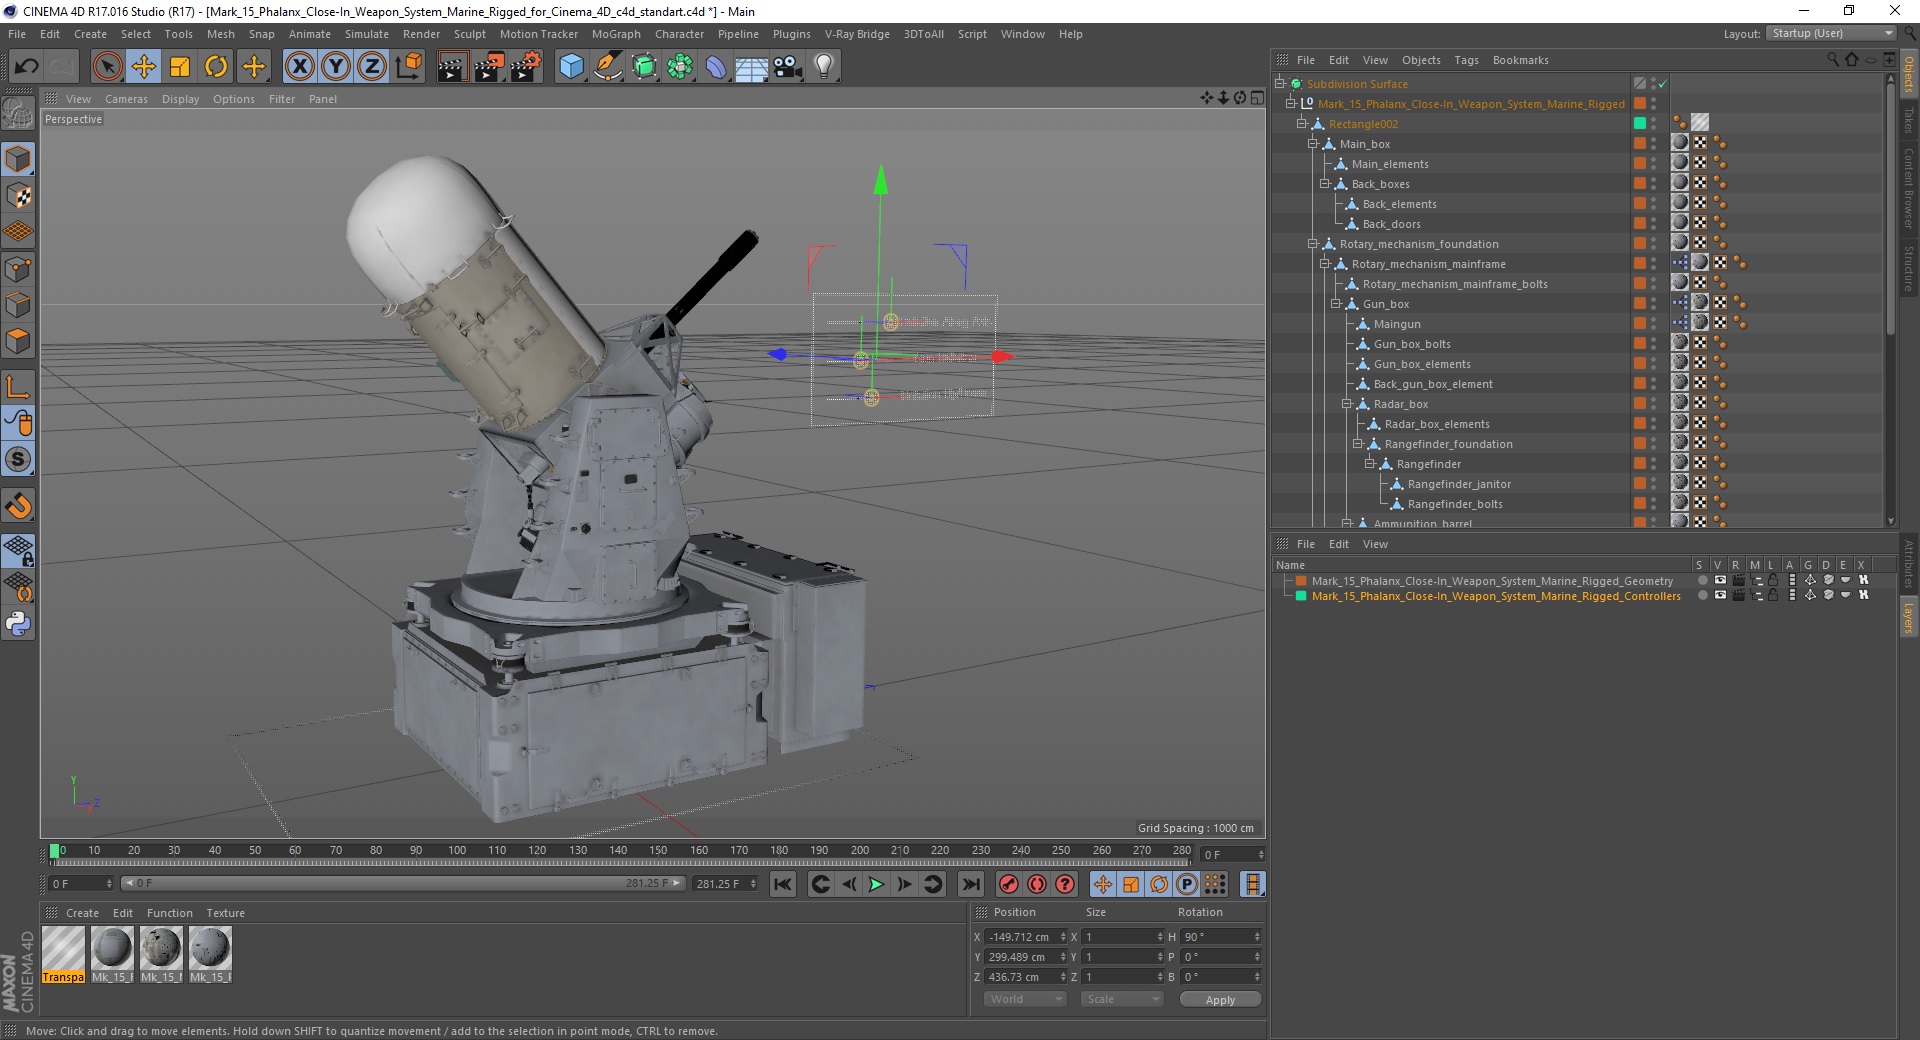
Task: Toggle lock on the Geometry layer
Action: pyautogui.click(x=1773, y=581)
